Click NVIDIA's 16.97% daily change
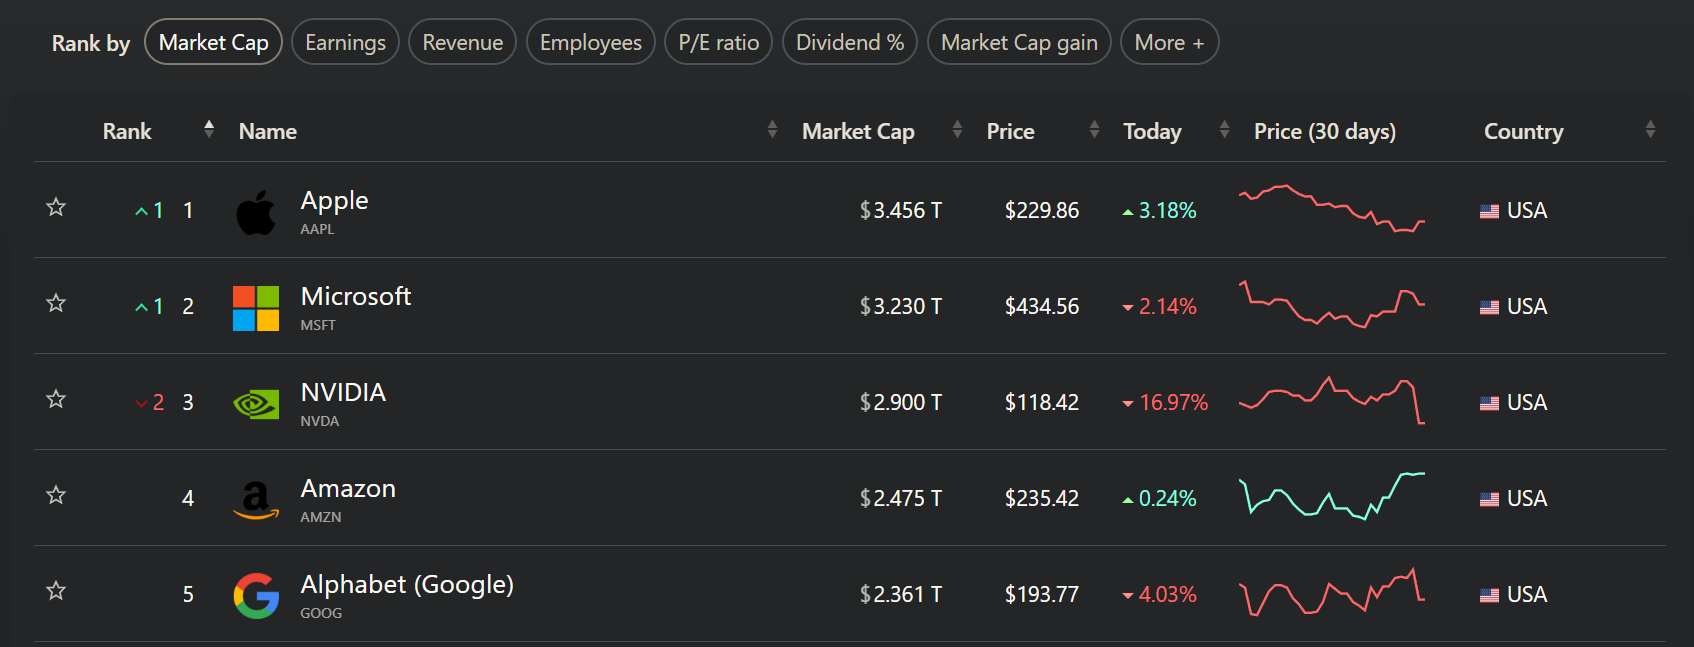1694x647 pixels. click(x=1166, y=403)
